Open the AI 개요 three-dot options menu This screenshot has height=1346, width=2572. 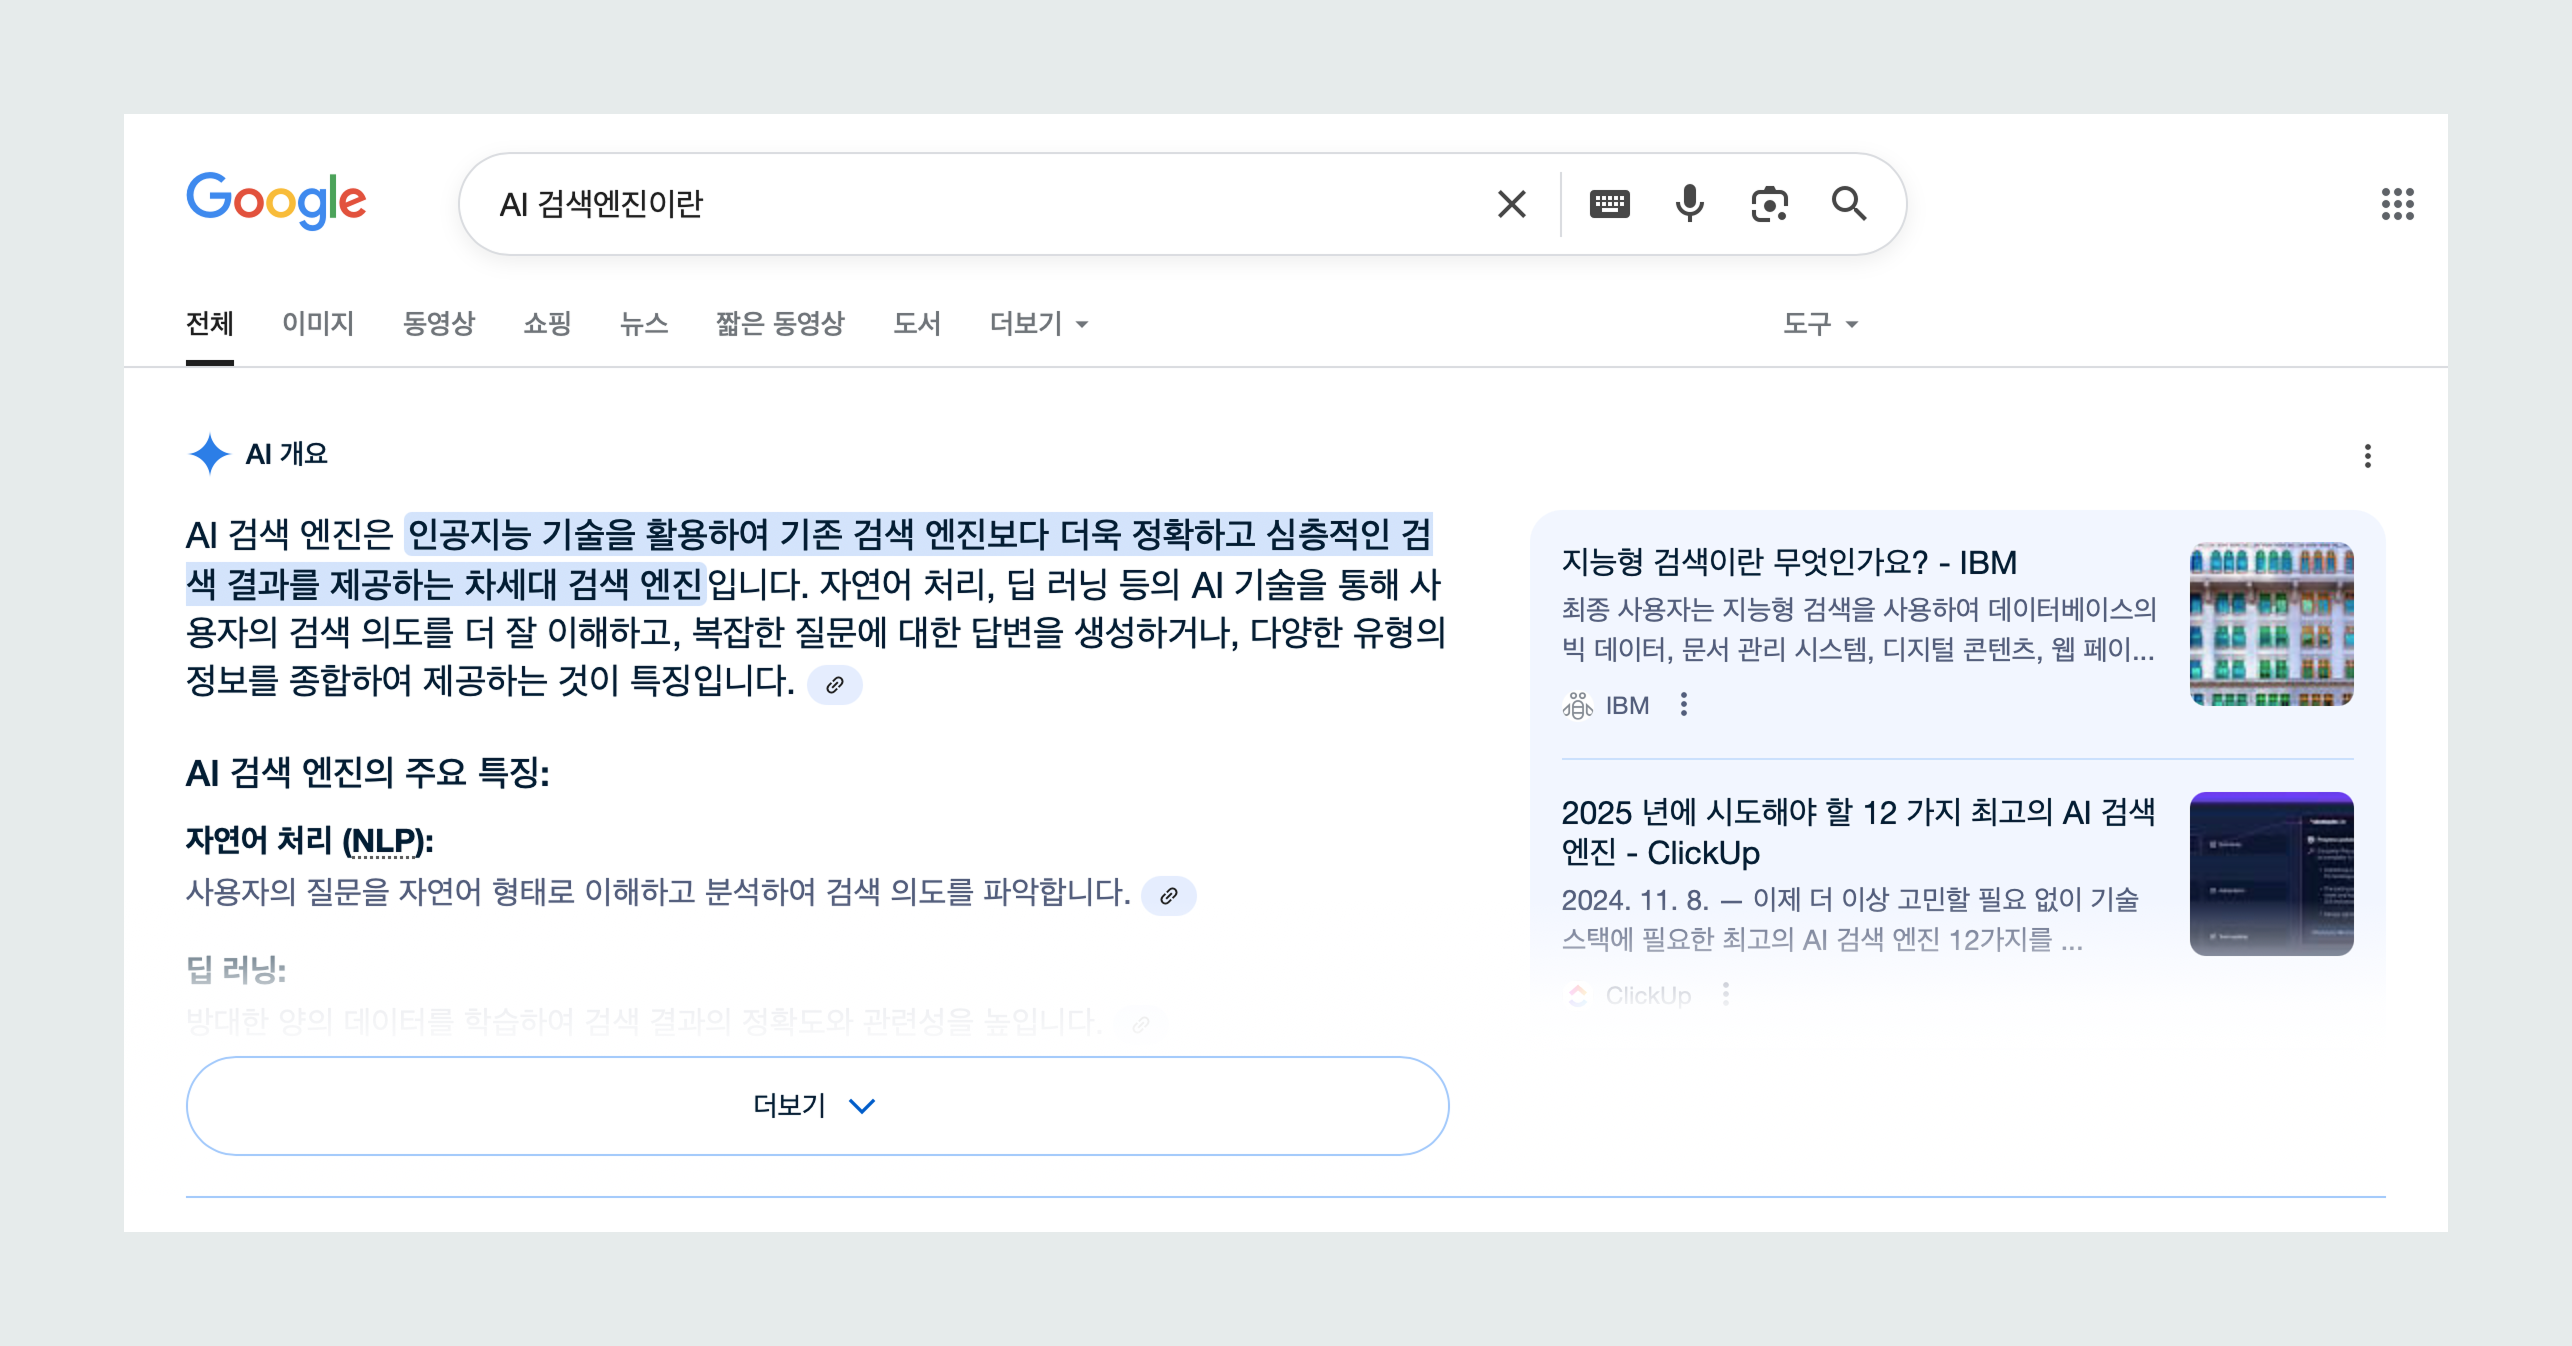(x=2367, y=456)
